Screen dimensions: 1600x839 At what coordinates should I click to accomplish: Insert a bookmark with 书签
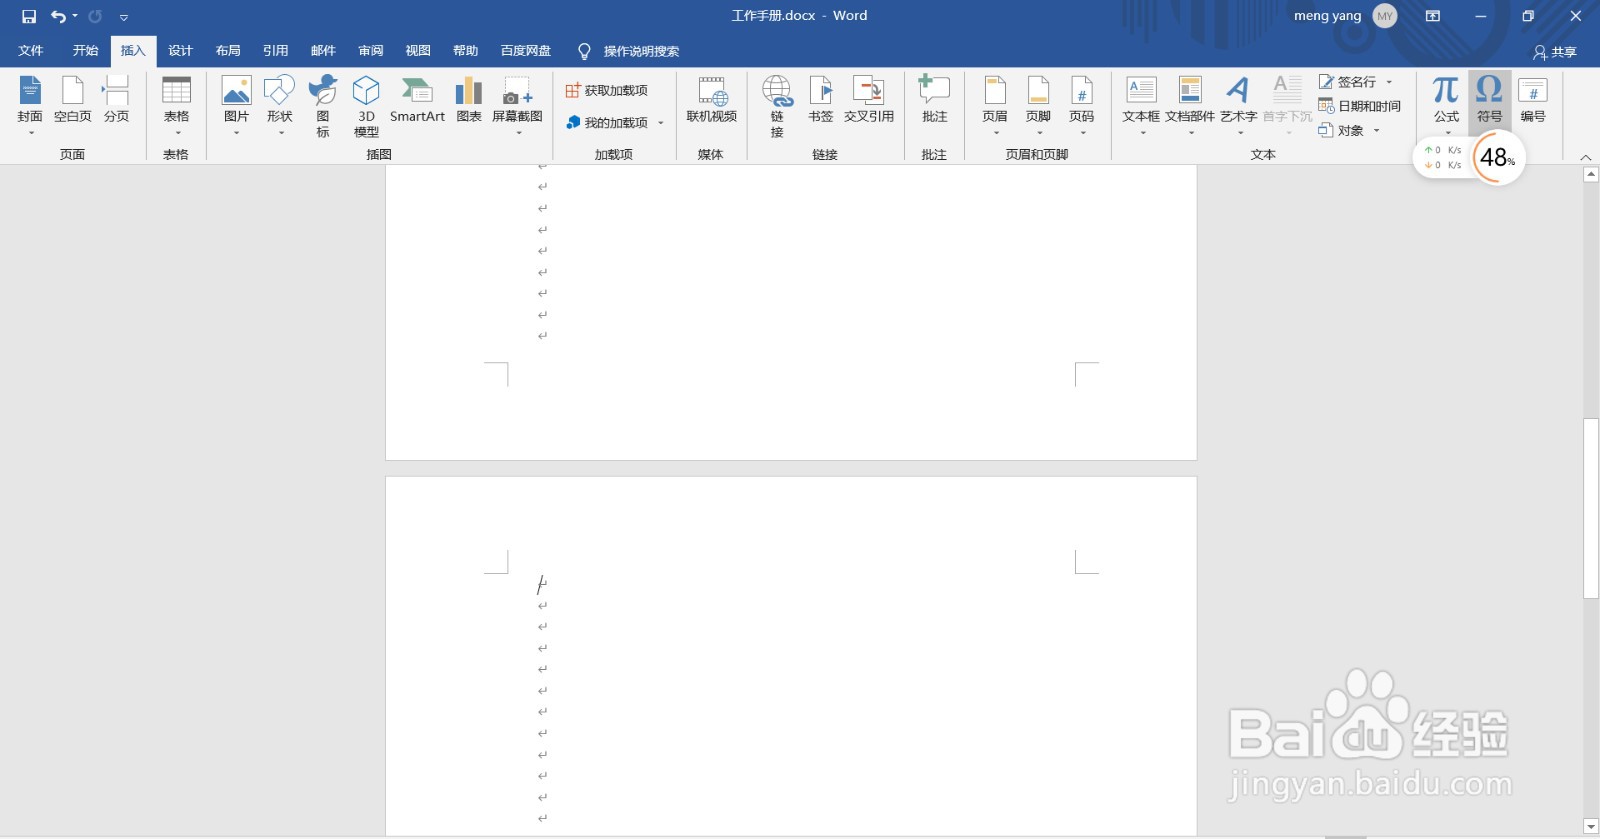[821, 100]
